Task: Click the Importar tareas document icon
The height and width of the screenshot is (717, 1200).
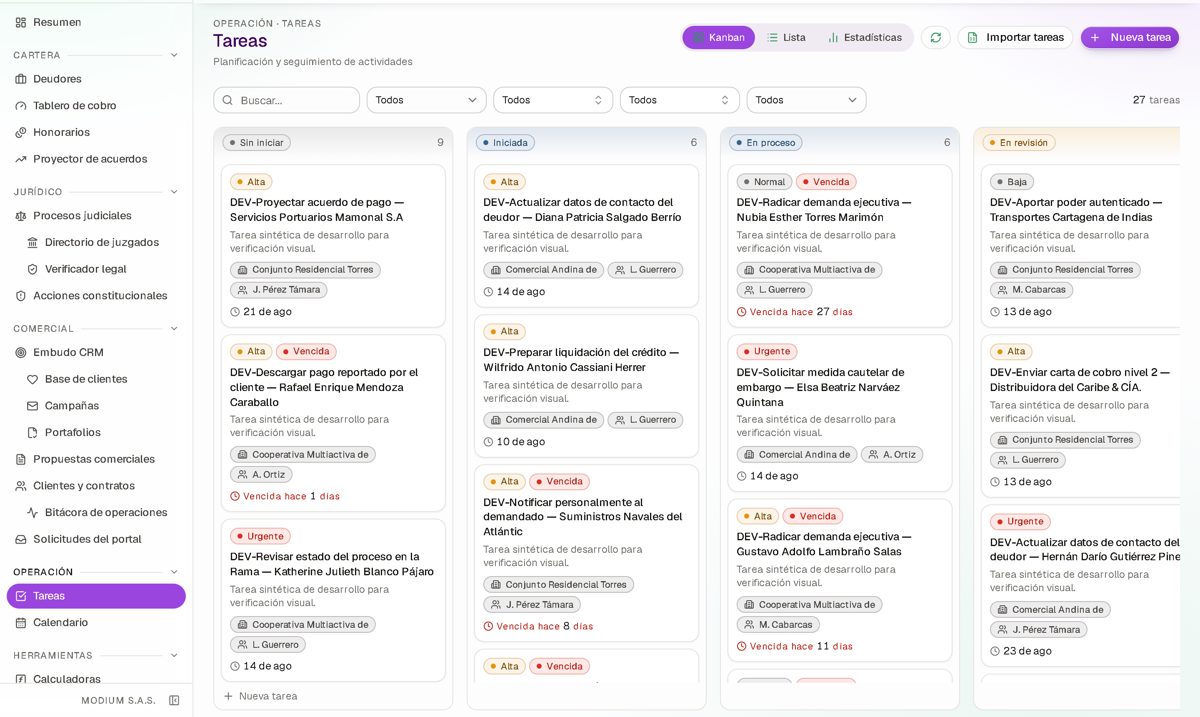Action: tap(972, 37)
